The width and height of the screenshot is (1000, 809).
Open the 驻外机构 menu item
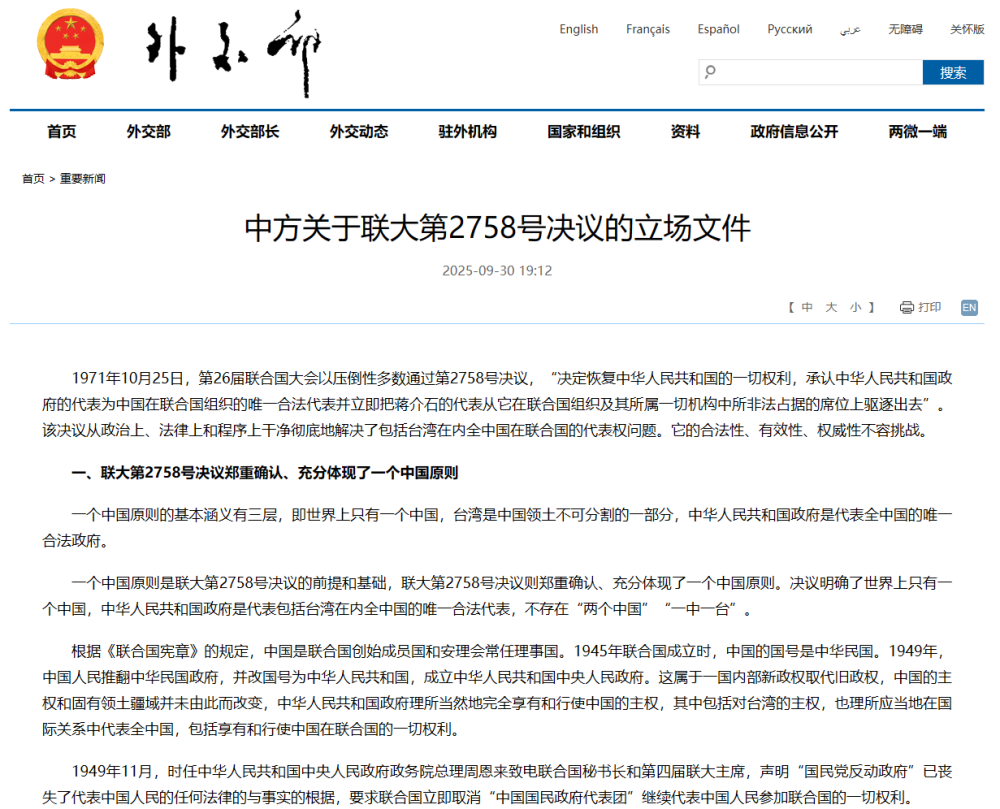(467, 131)
